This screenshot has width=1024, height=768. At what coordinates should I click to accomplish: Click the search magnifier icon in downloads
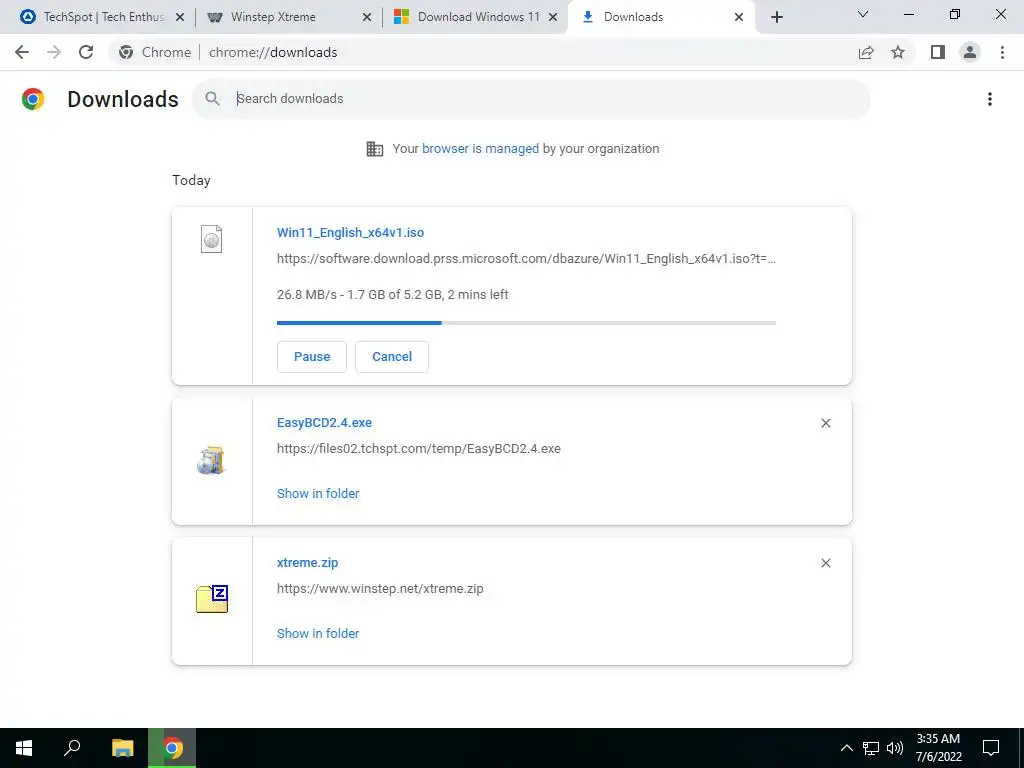click(x=212, y=99)
